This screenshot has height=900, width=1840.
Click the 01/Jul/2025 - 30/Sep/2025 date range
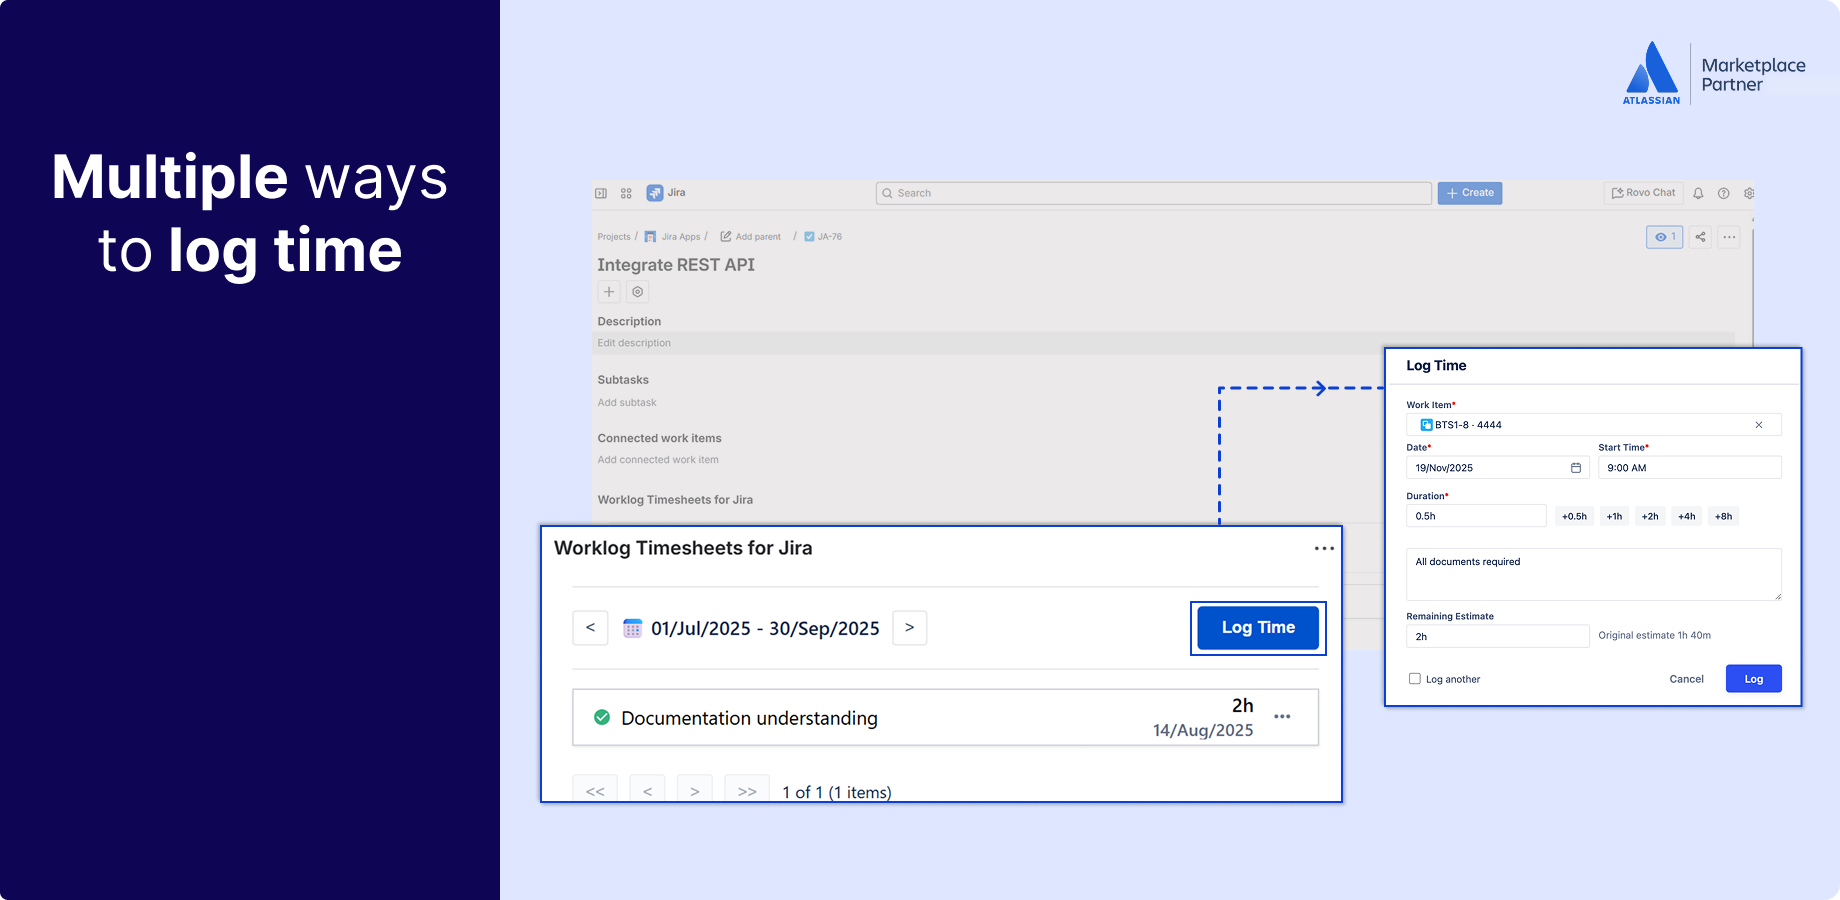765,628
